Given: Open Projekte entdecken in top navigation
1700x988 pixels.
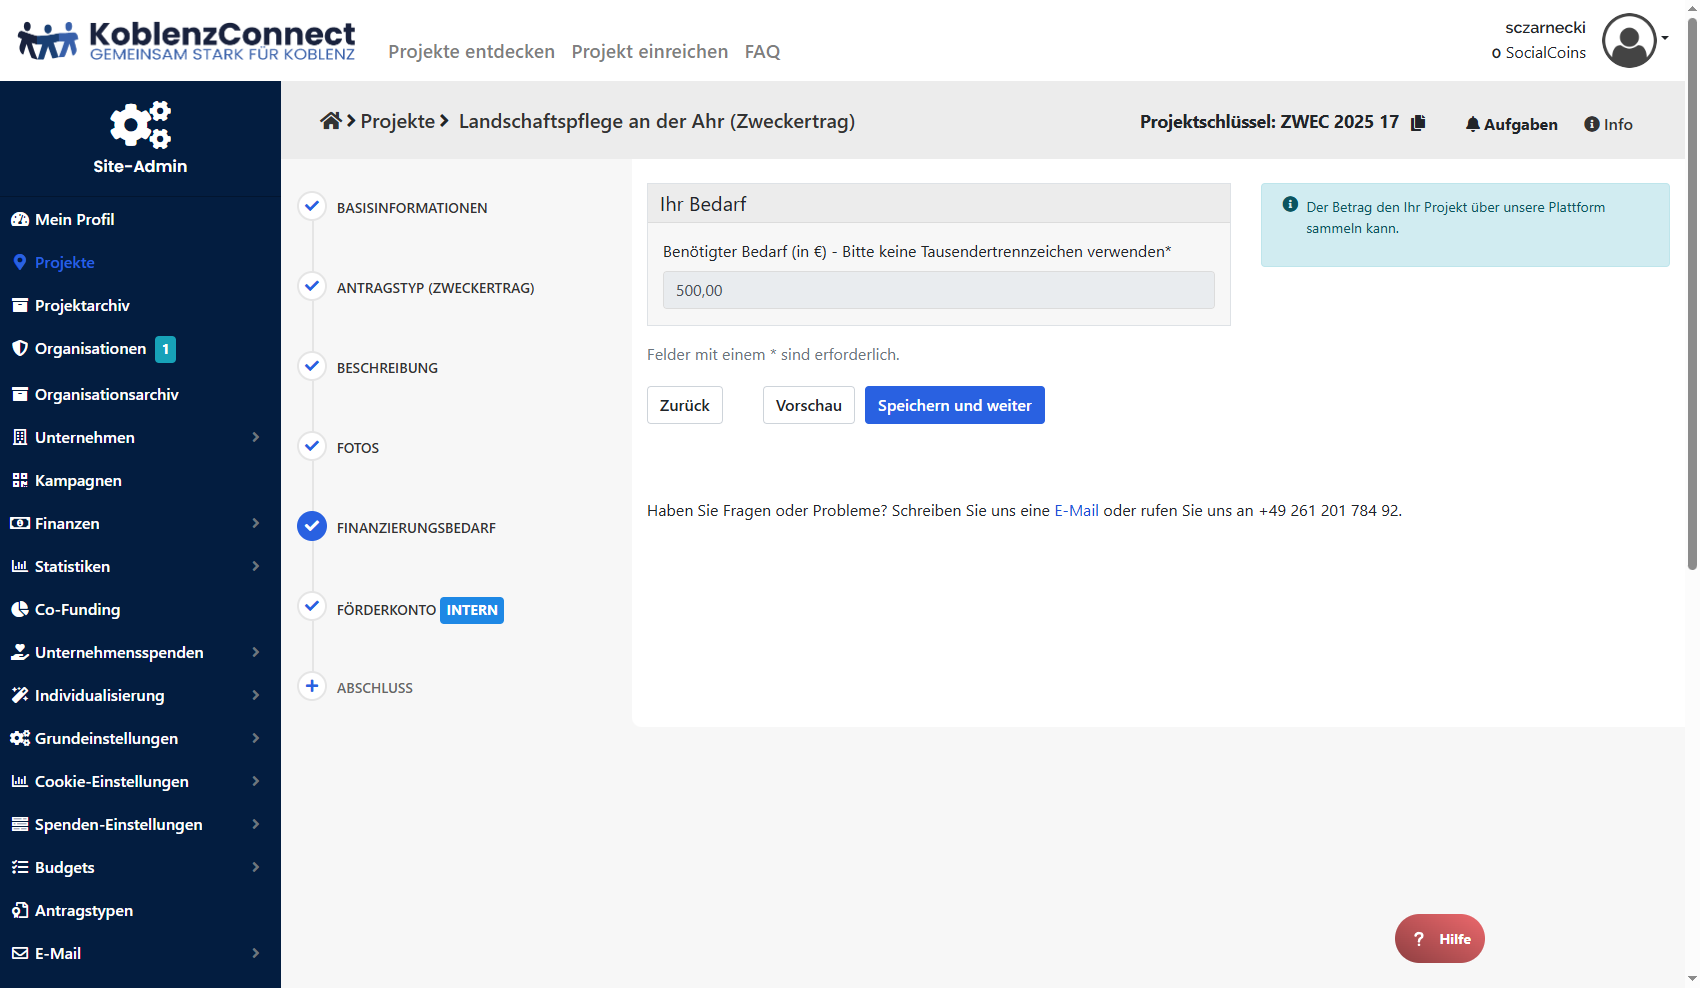Looking at the screenshot, I should pos(471,52).
